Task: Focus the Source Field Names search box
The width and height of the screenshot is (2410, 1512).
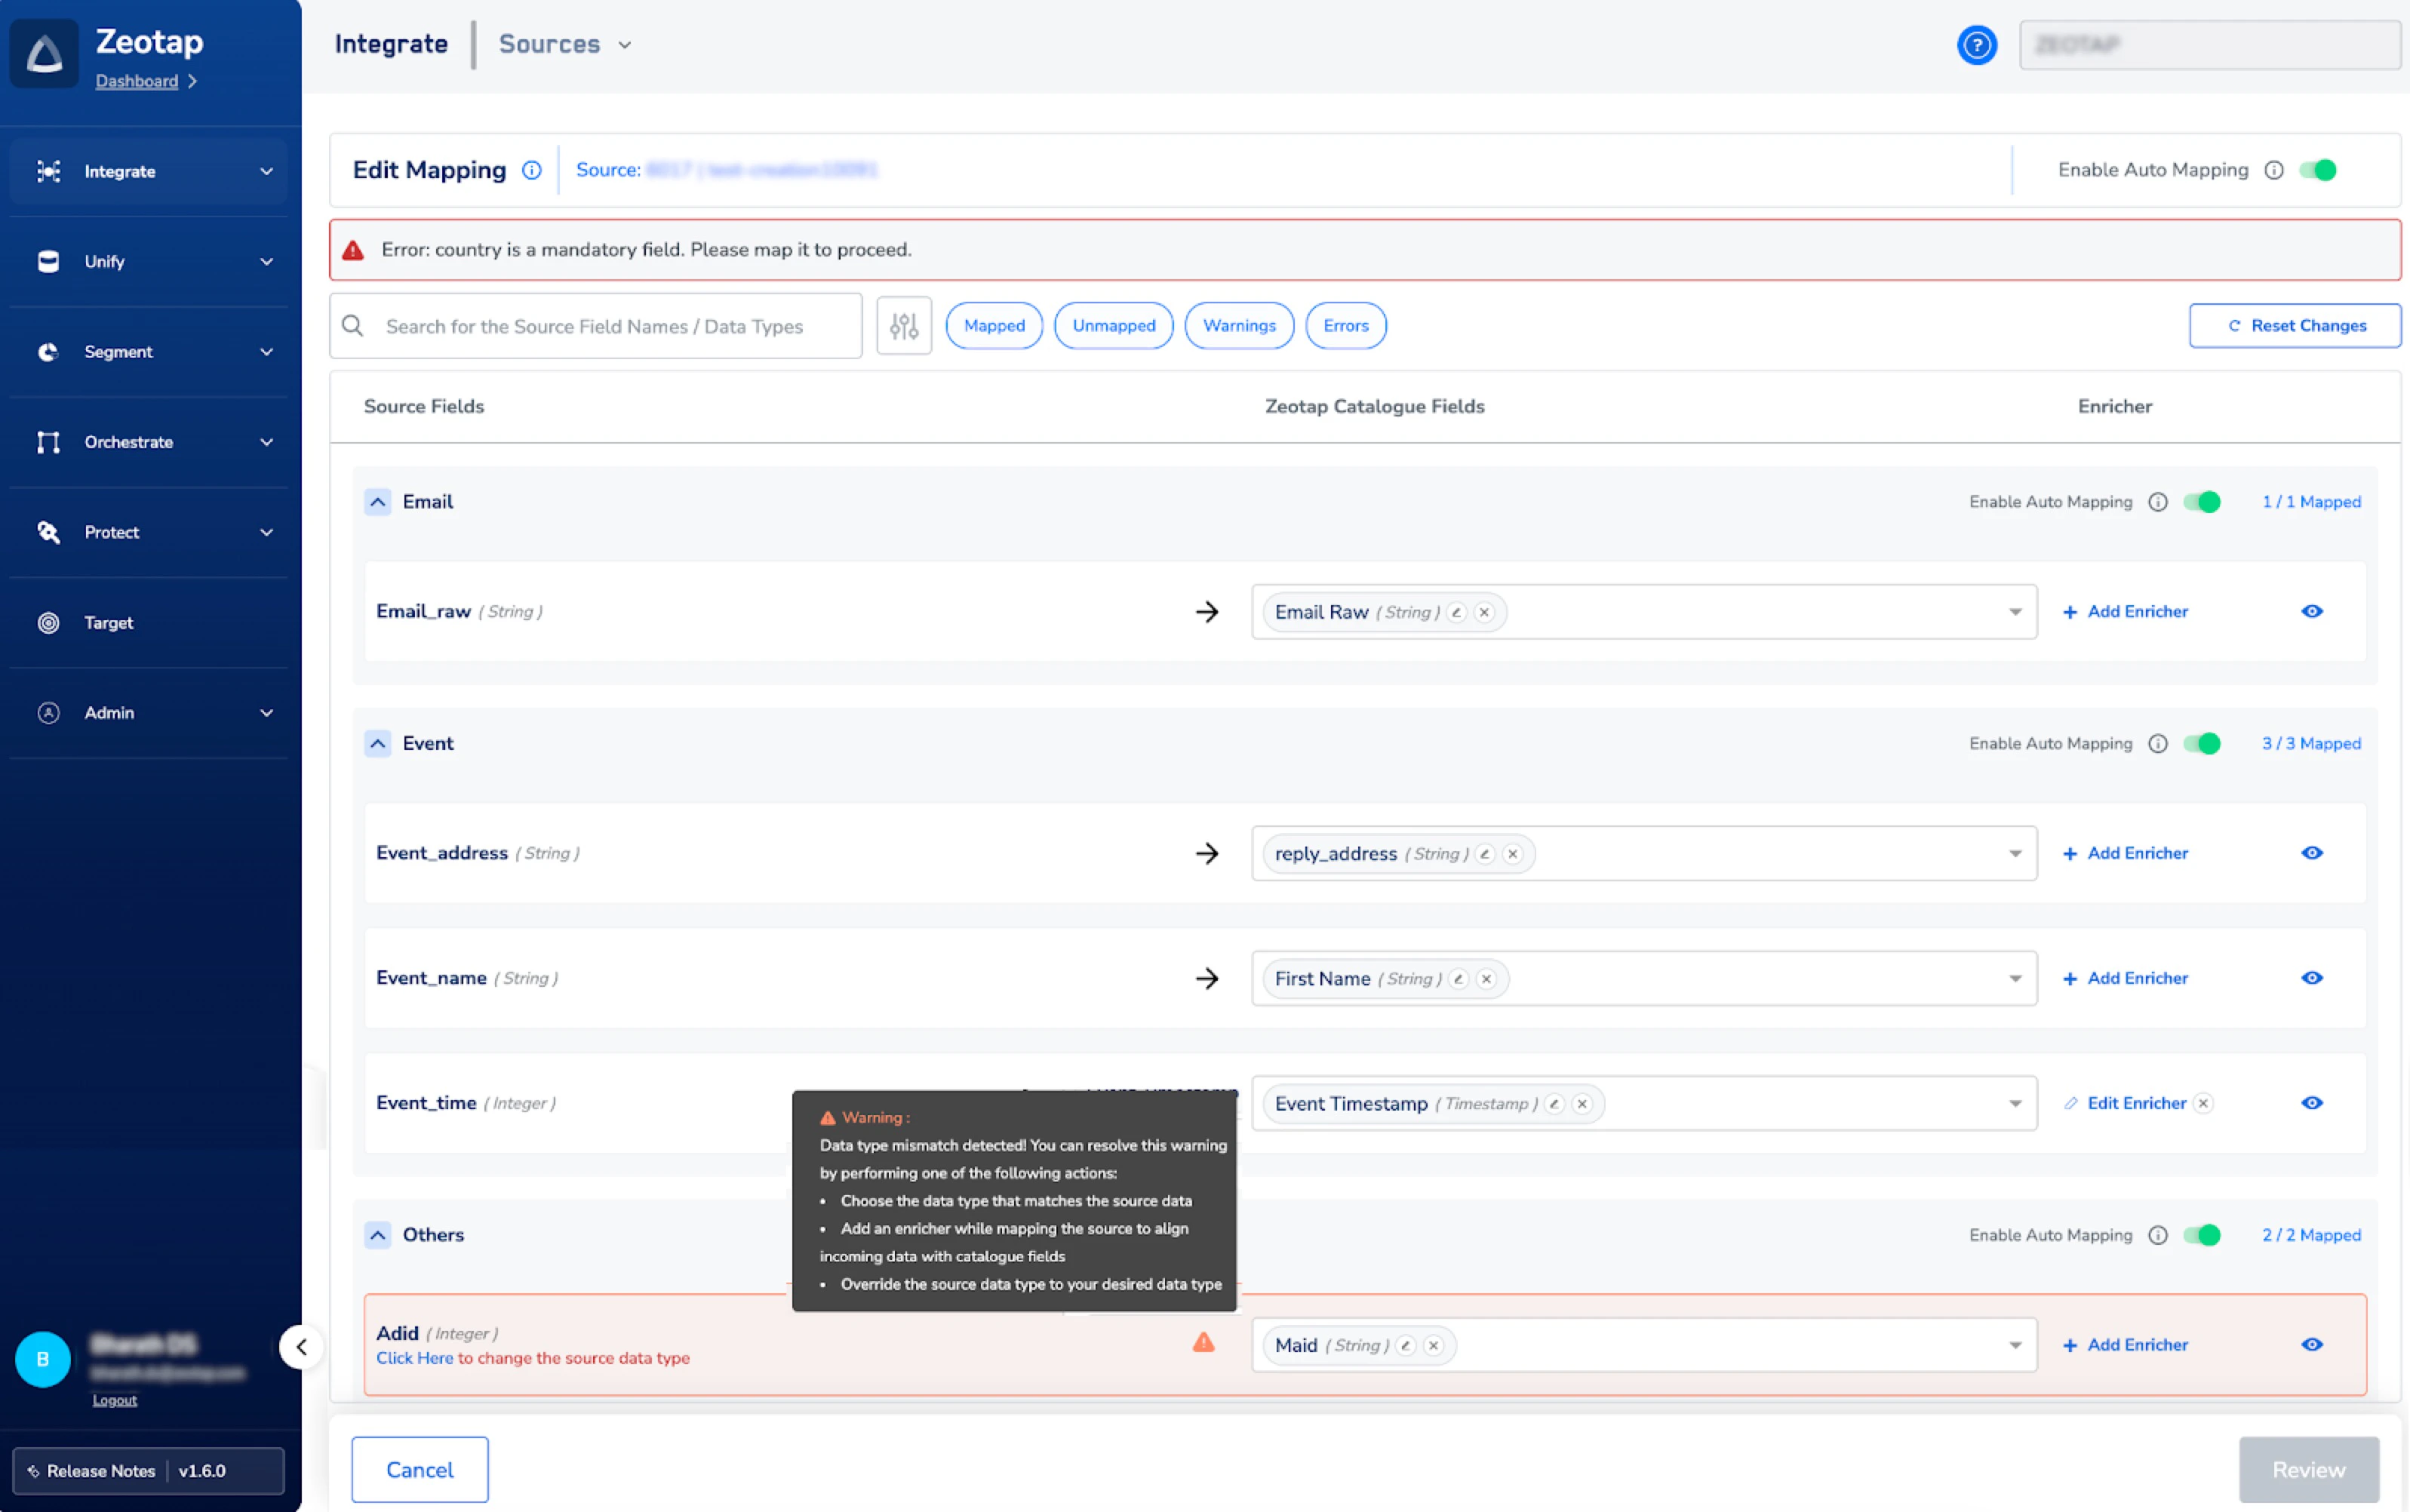Action: (x=595, y=326)
